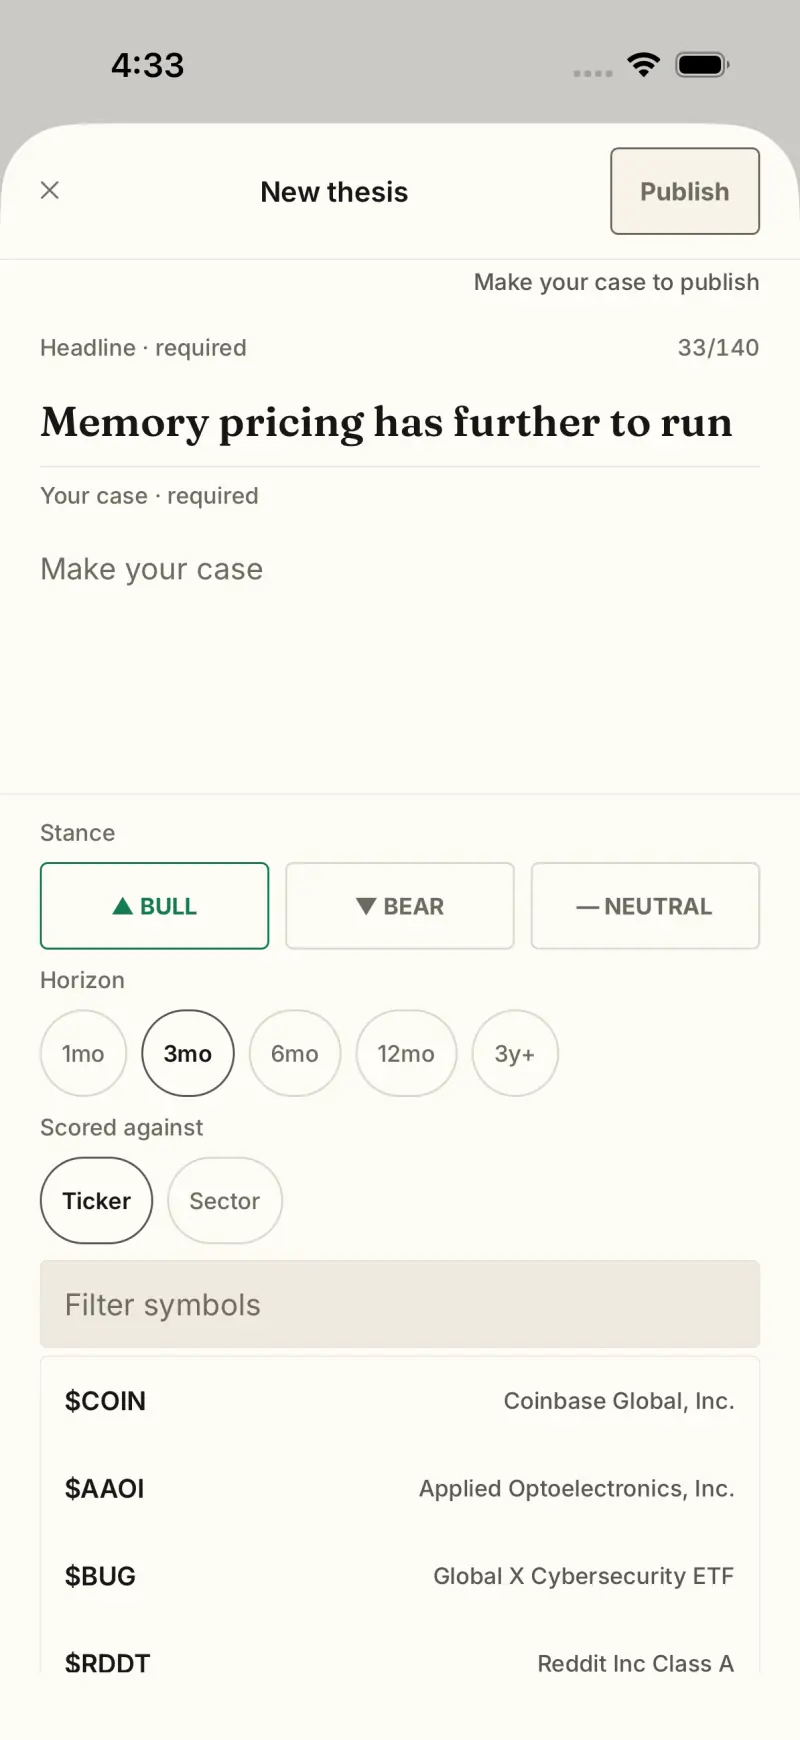Image resolution: width=800 pixels, height=1740 pixels.
Task: Choose the 12mo horizon
Action: 406,1053
